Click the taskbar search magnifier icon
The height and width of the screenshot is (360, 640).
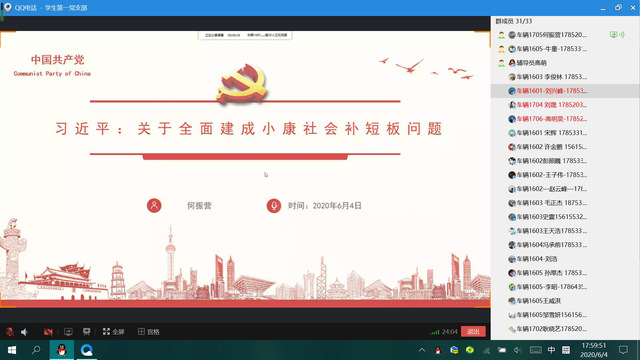point(36,350)
